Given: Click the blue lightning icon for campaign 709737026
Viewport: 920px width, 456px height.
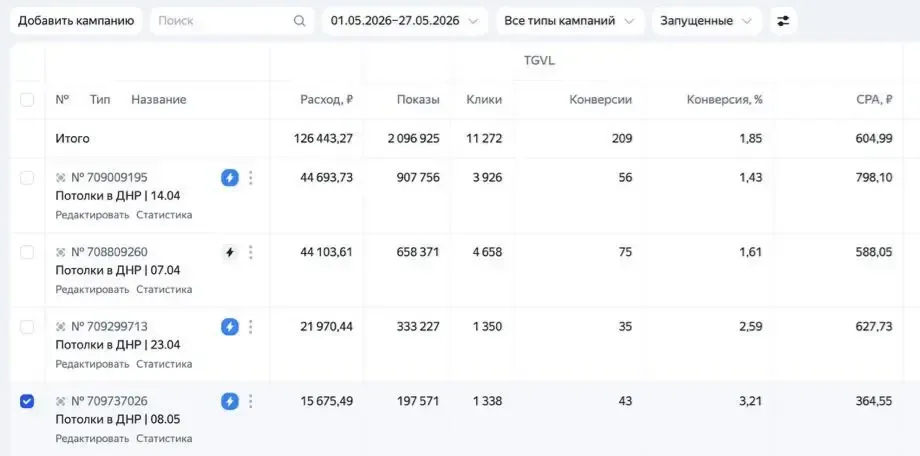Looking at the screenshot, I should [230, 401].
